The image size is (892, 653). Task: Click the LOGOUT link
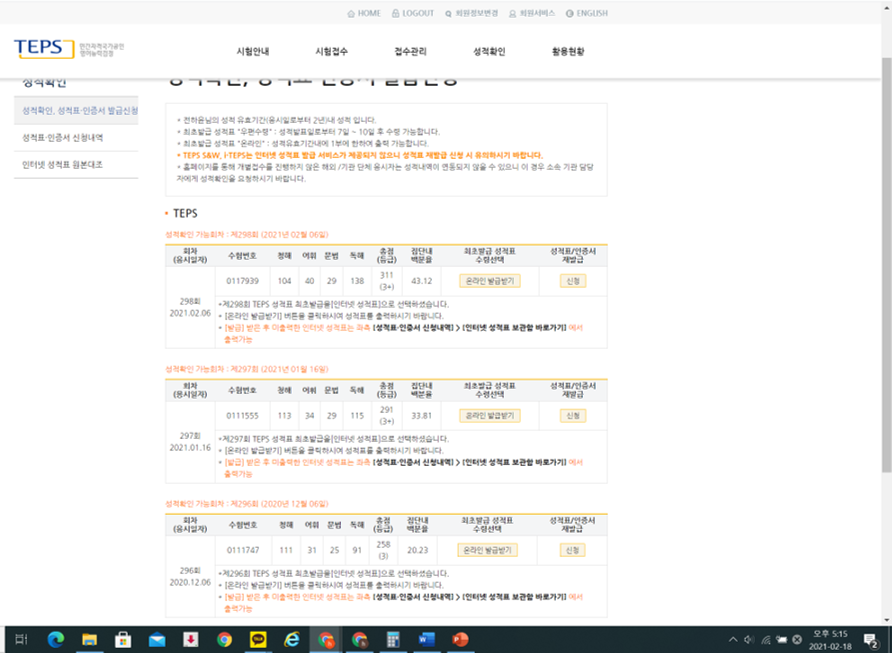pyautogui.click(x=412, y=13)
